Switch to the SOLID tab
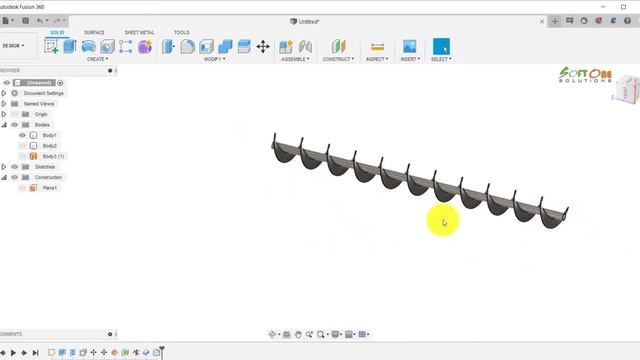This screenshot has height=360, width=640. pos(57,32)
